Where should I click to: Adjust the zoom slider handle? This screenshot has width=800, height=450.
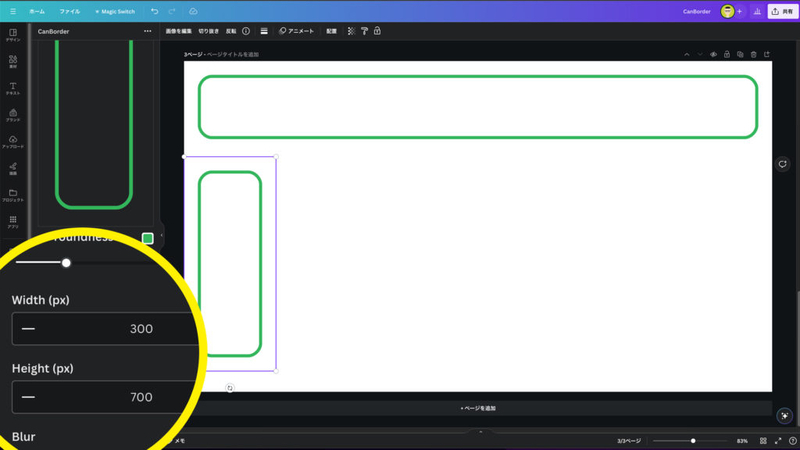[693, 441]
